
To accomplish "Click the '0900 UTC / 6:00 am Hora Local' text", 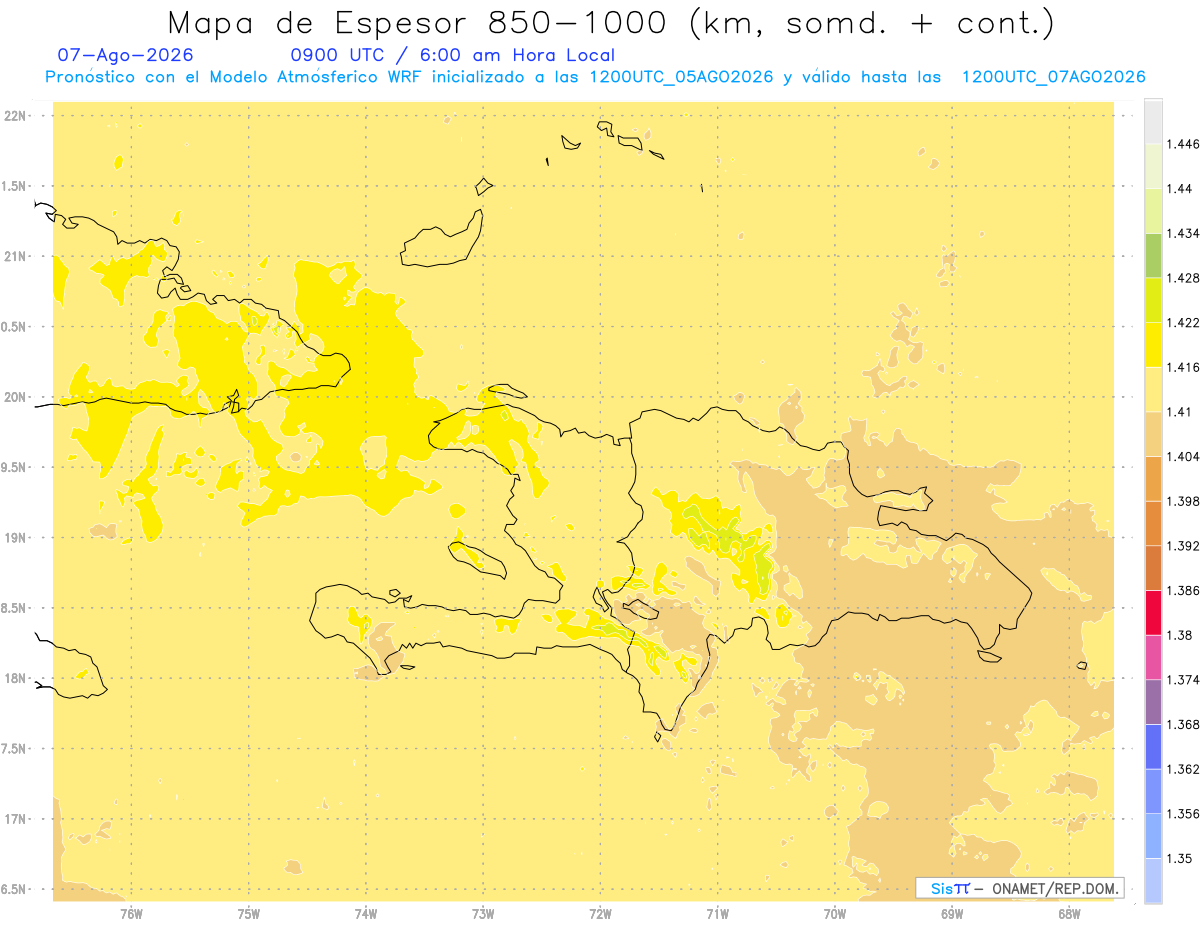I will coord(452,55).
